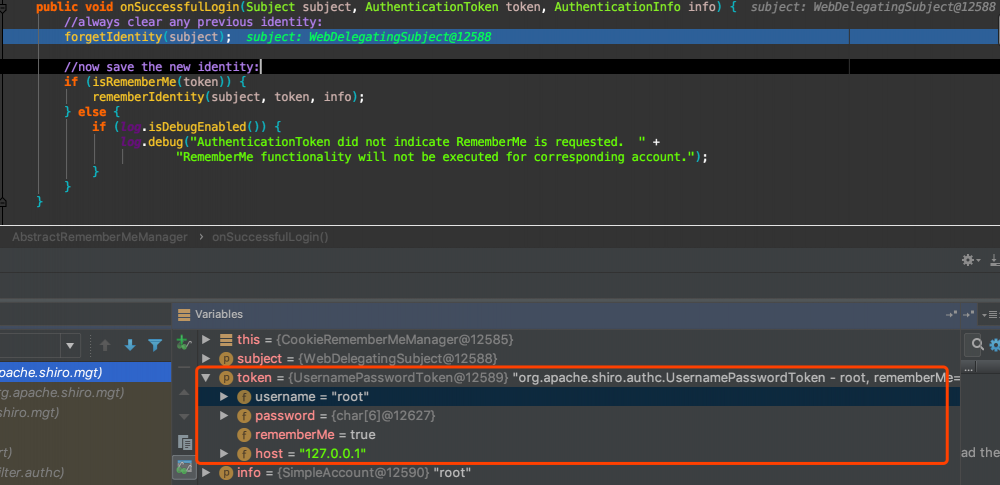Click the blue gear icon next to search
The height and width of the screenshot is (485, 1000).
tap(994, 345)
